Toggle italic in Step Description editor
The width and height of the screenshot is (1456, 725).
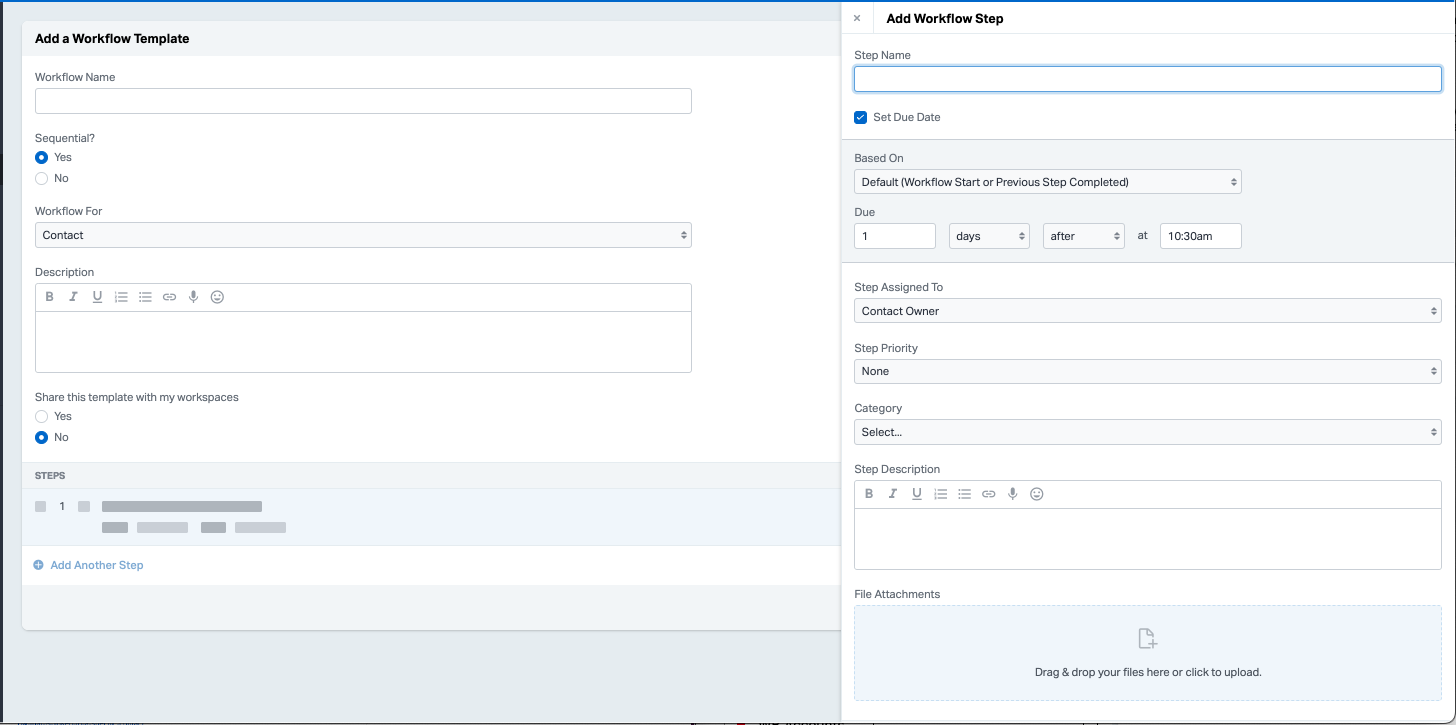pyautogui.click(x=893, y=494)
